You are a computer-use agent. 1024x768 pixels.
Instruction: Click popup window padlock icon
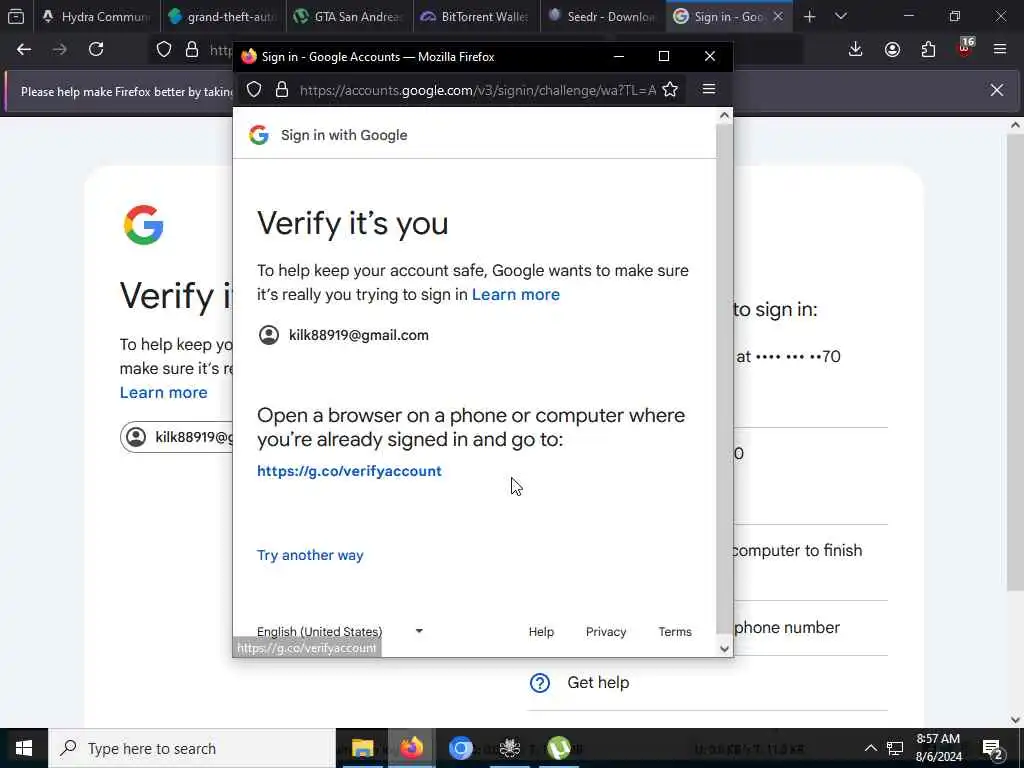(x=282, y=89)
